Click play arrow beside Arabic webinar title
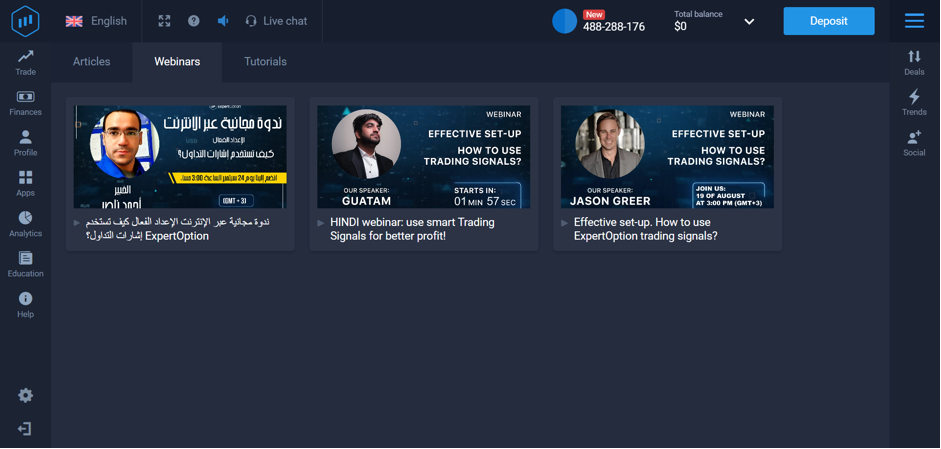 pos(77,223)
